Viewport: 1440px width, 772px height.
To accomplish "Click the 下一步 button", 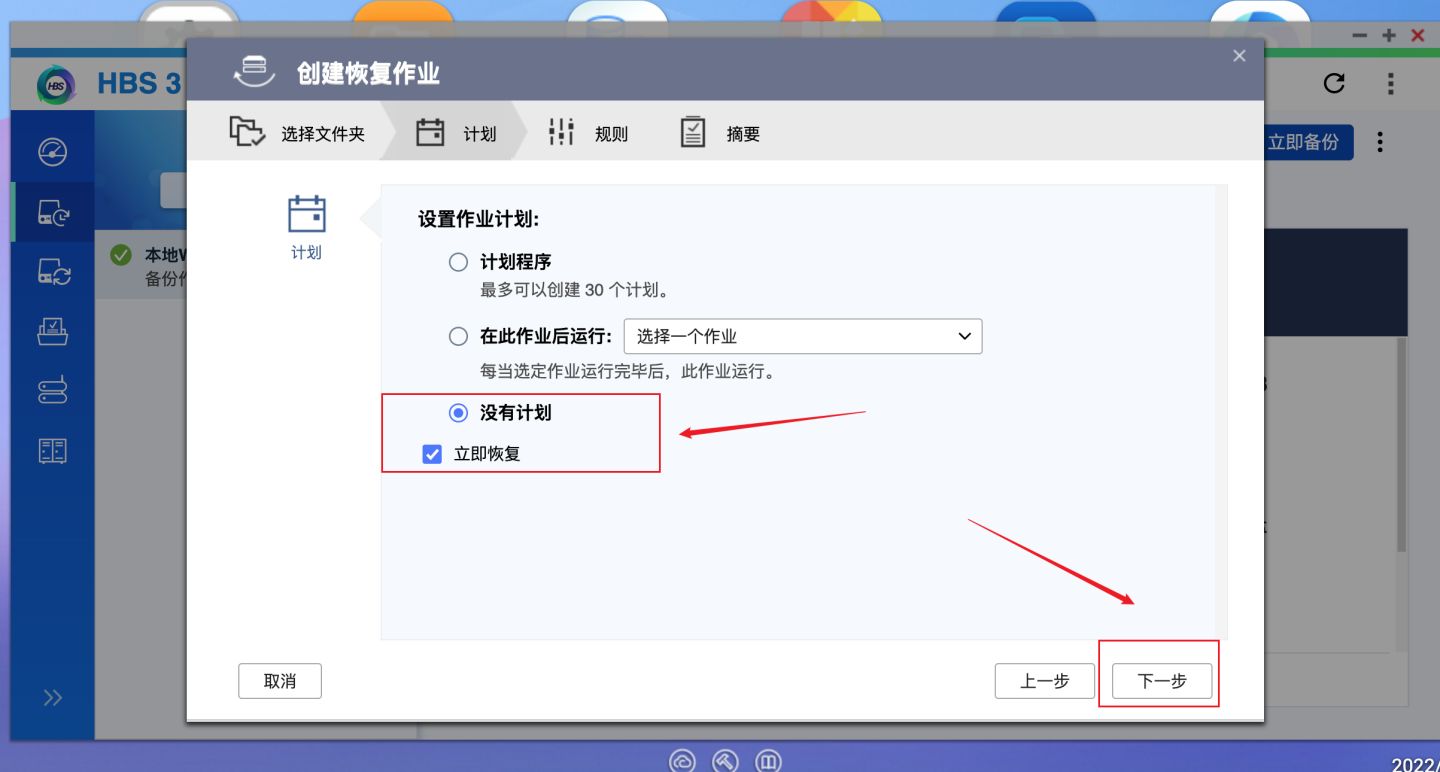I will (1160, 680).
